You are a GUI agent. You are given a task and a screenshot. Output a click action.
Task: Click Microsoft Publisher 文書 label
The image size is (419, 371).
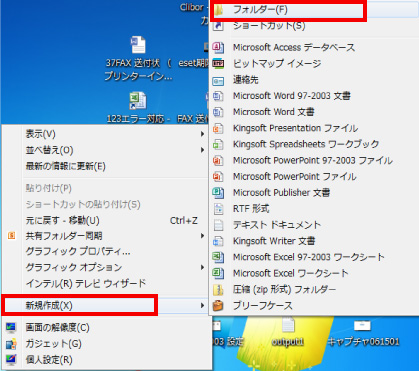281,192
